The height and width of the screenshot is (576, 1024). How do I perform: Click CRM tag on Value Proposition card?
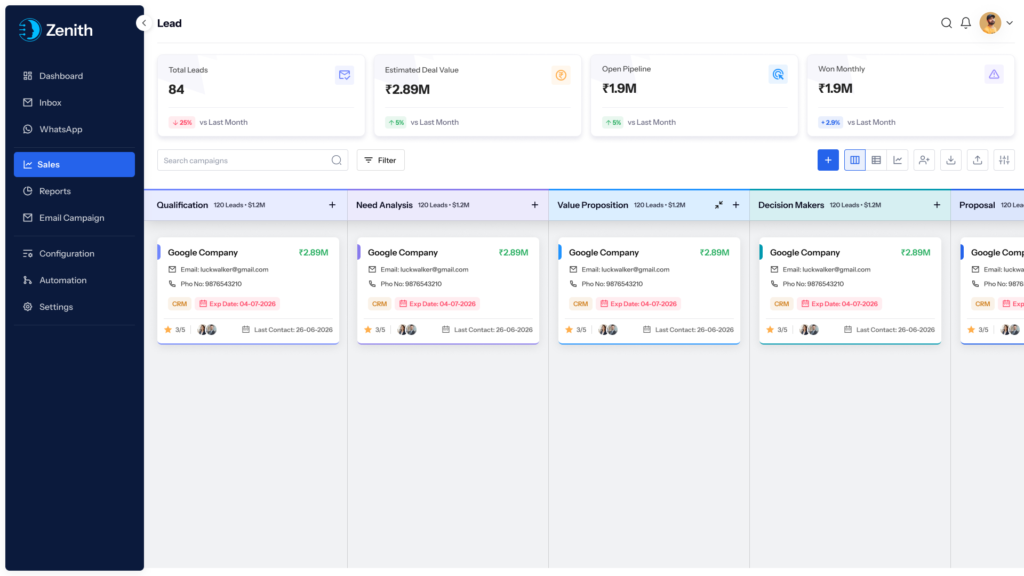click(x=580, y=304)
